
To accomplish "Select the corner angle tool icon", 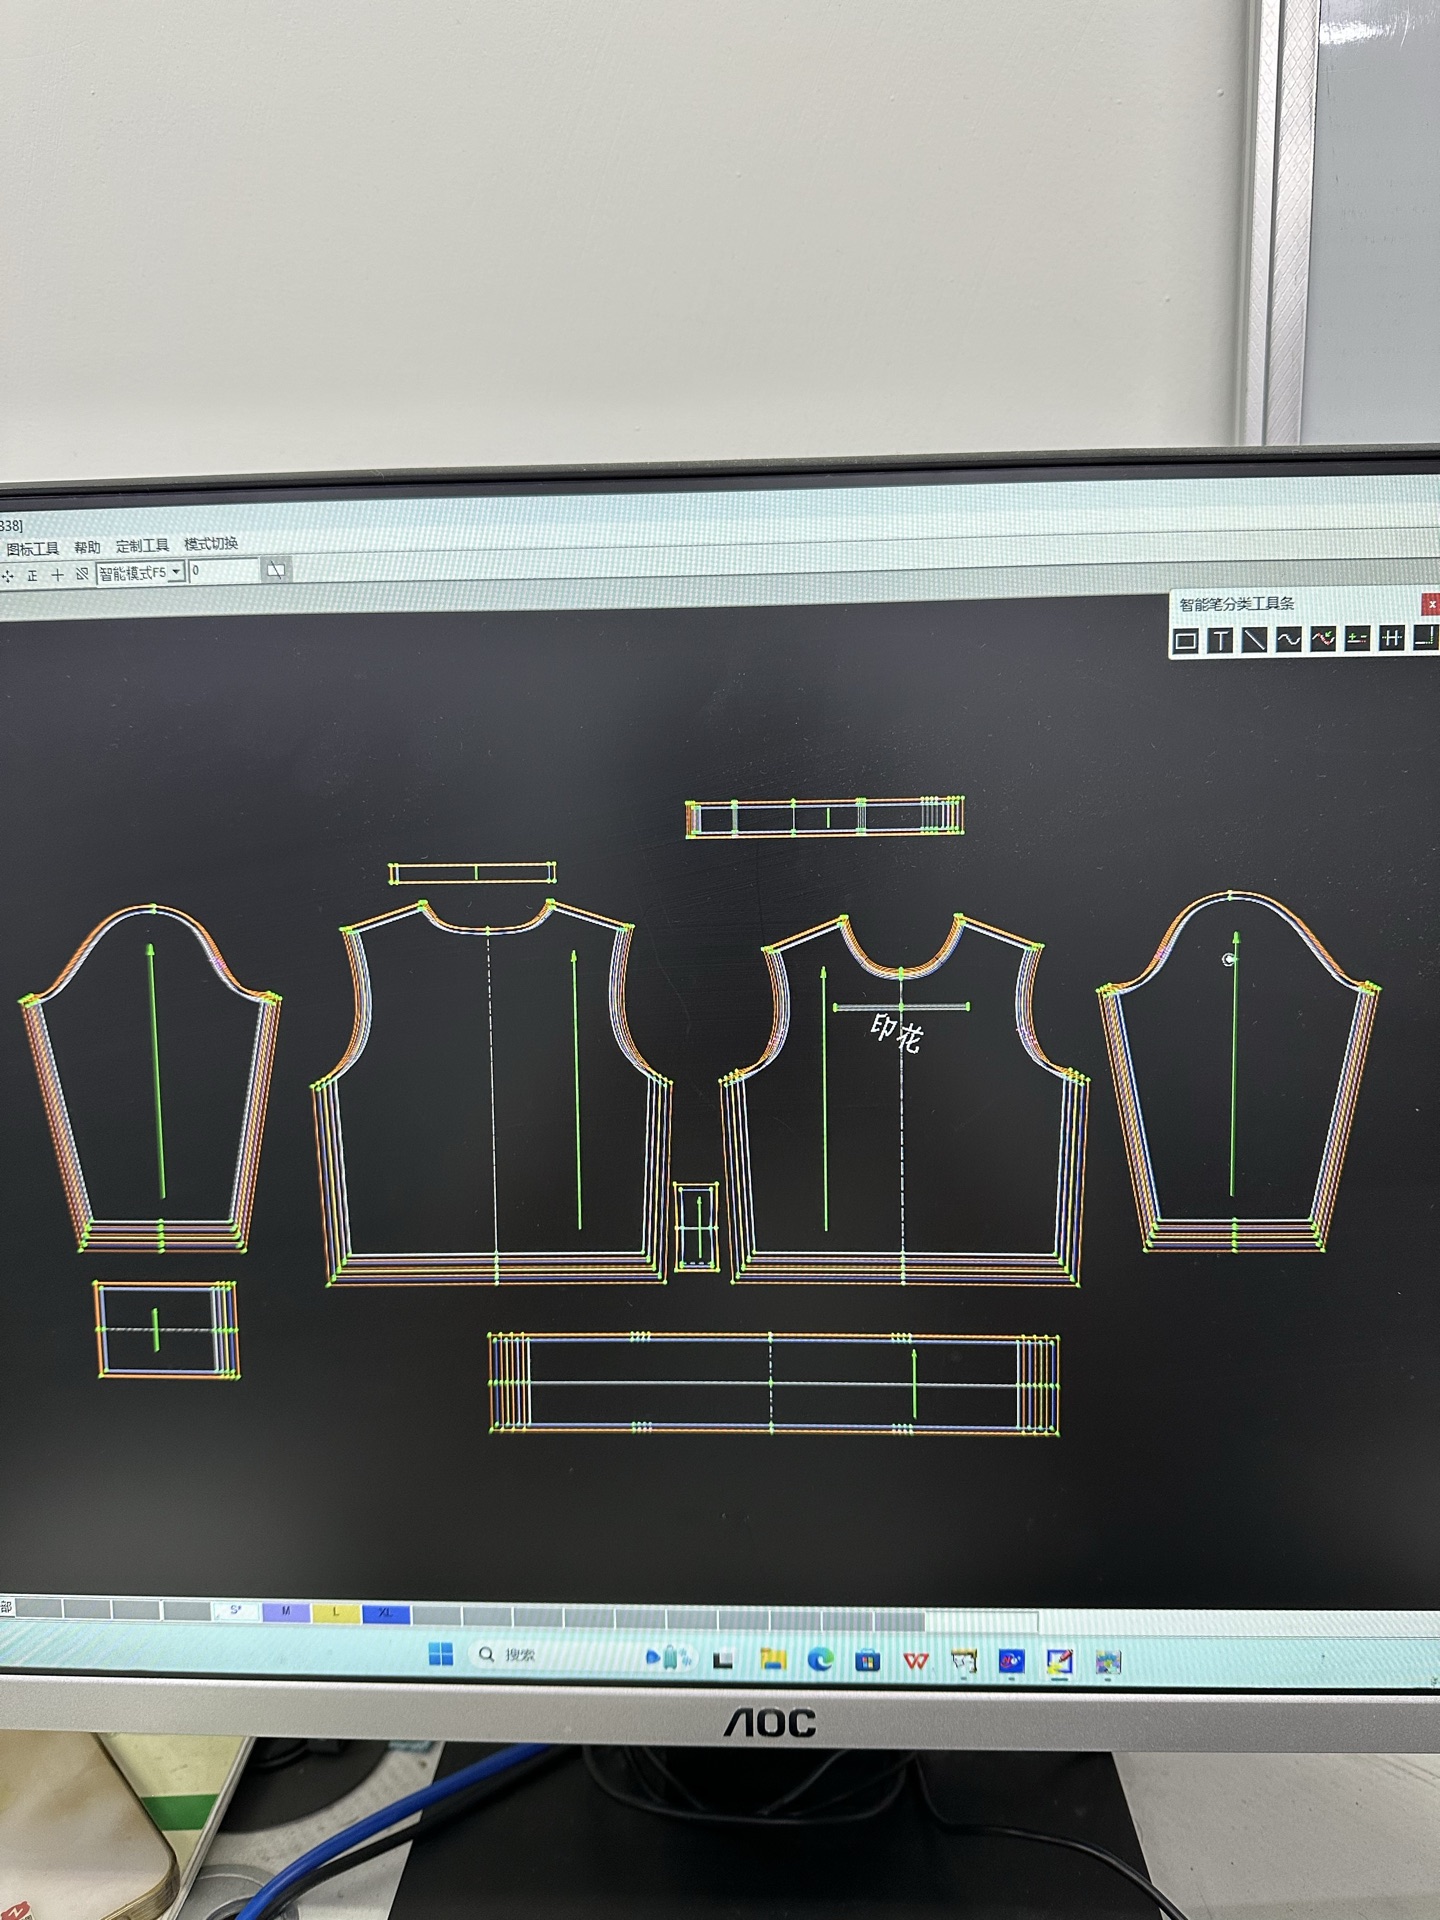I will click(x=1426, y=637).
